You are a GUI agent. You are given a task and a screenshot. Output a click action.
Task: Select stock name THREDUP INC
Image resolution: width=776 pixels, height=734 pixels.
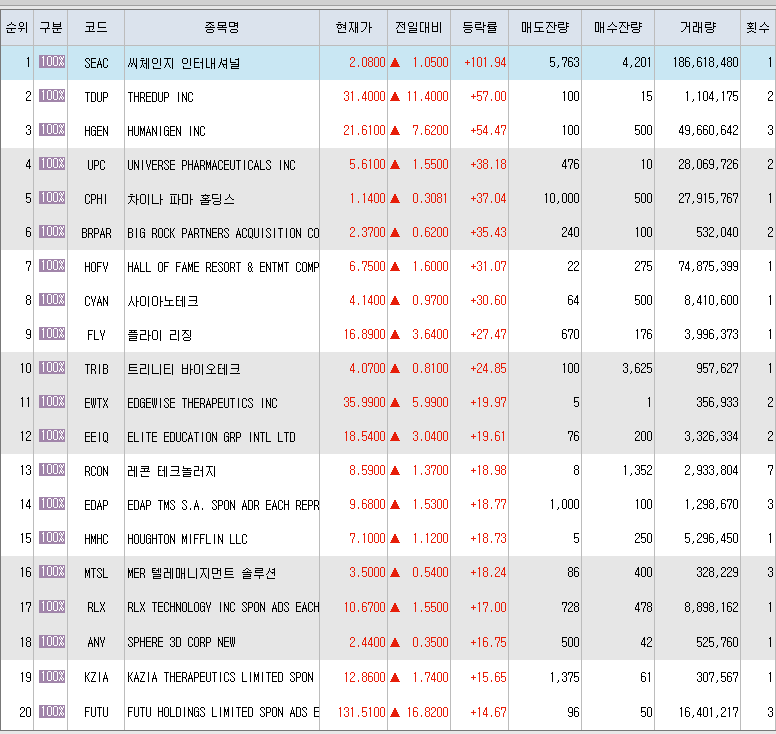pyautogui.click(x=160, y=97)
